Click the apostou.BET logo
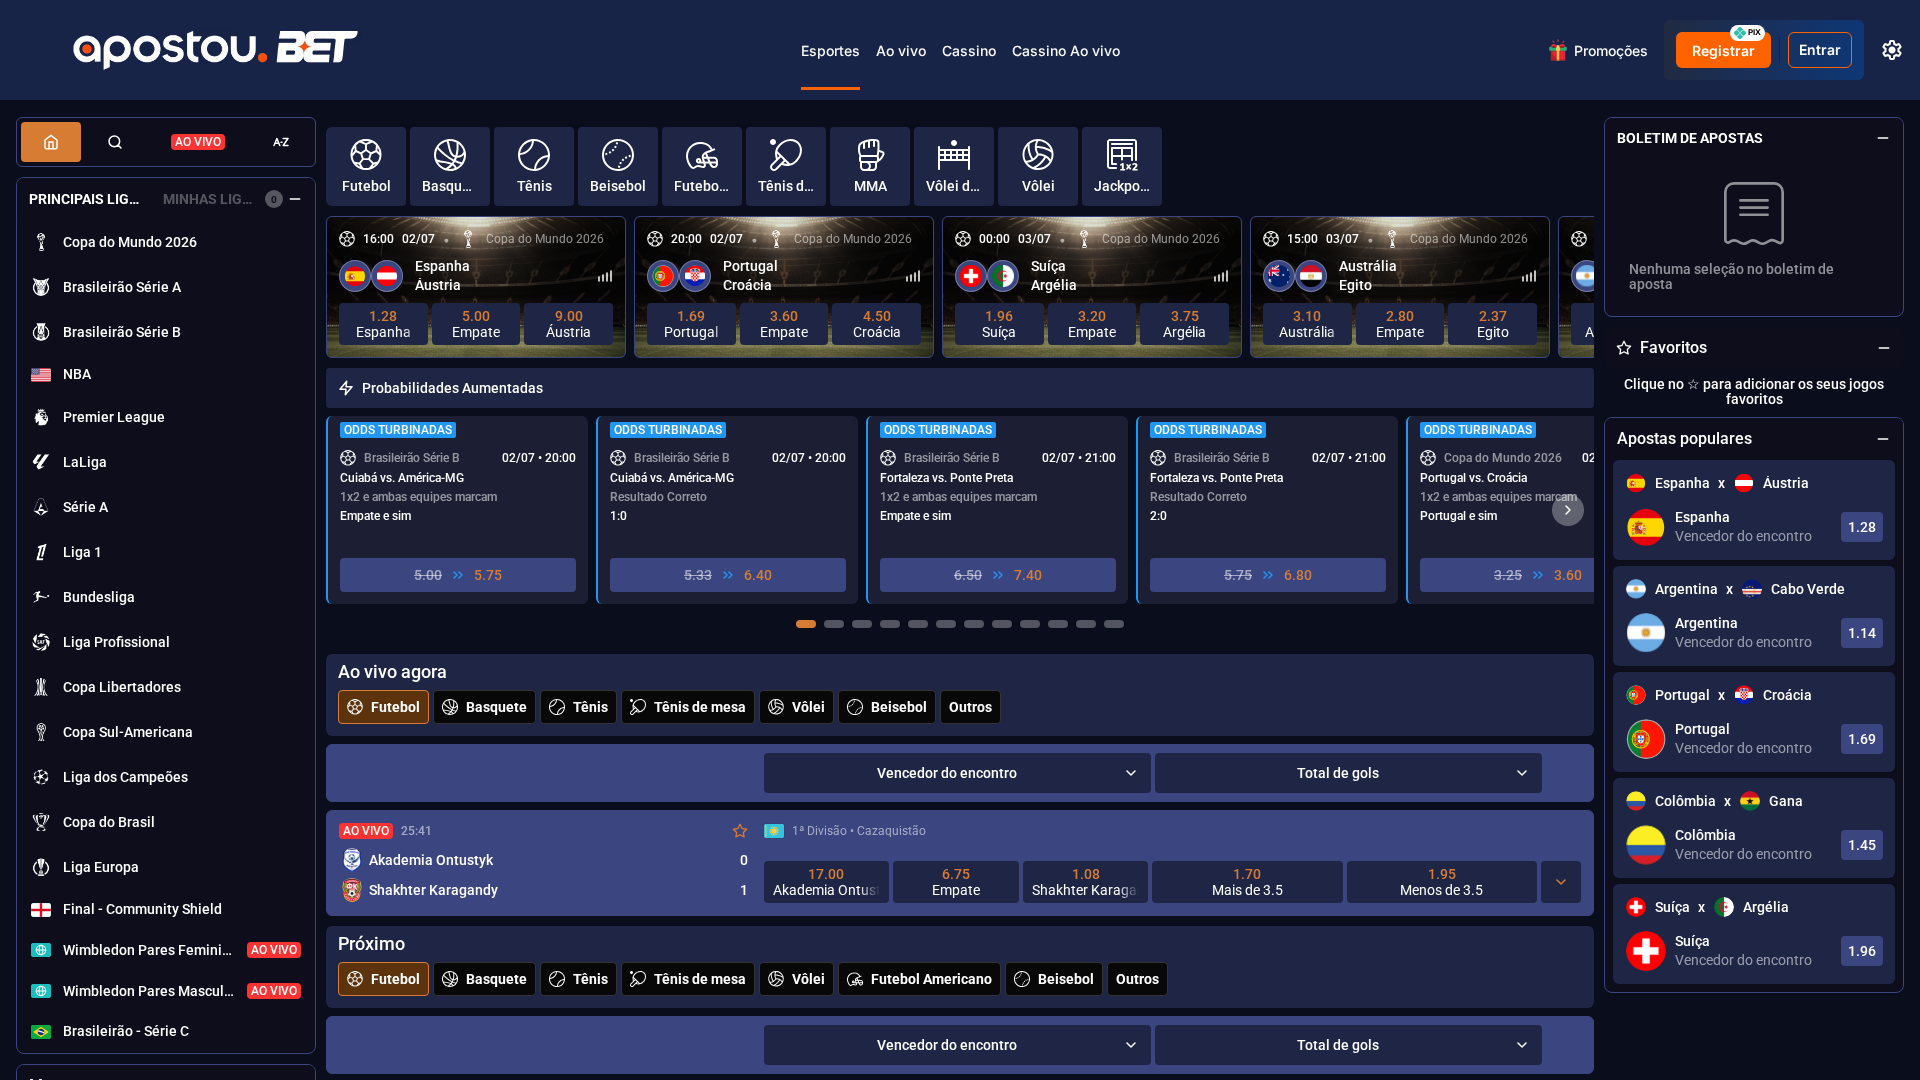The height and width of the screenshot is (1080, 1920). point(215,49)
